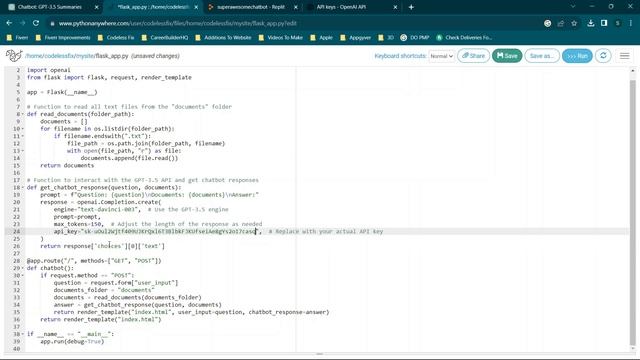Reload the page with the refresh icon
This screenshot has width=640, height=360.
(x=36, y=23)
